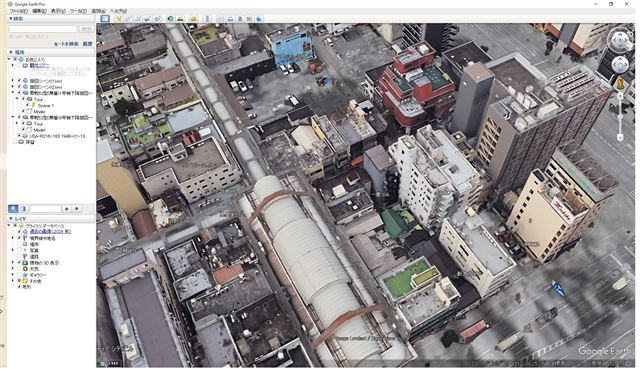This screenshot has width=640, height=371.
Task: Expand the 観光ツアー folder arrow
Action: [13, 65]
